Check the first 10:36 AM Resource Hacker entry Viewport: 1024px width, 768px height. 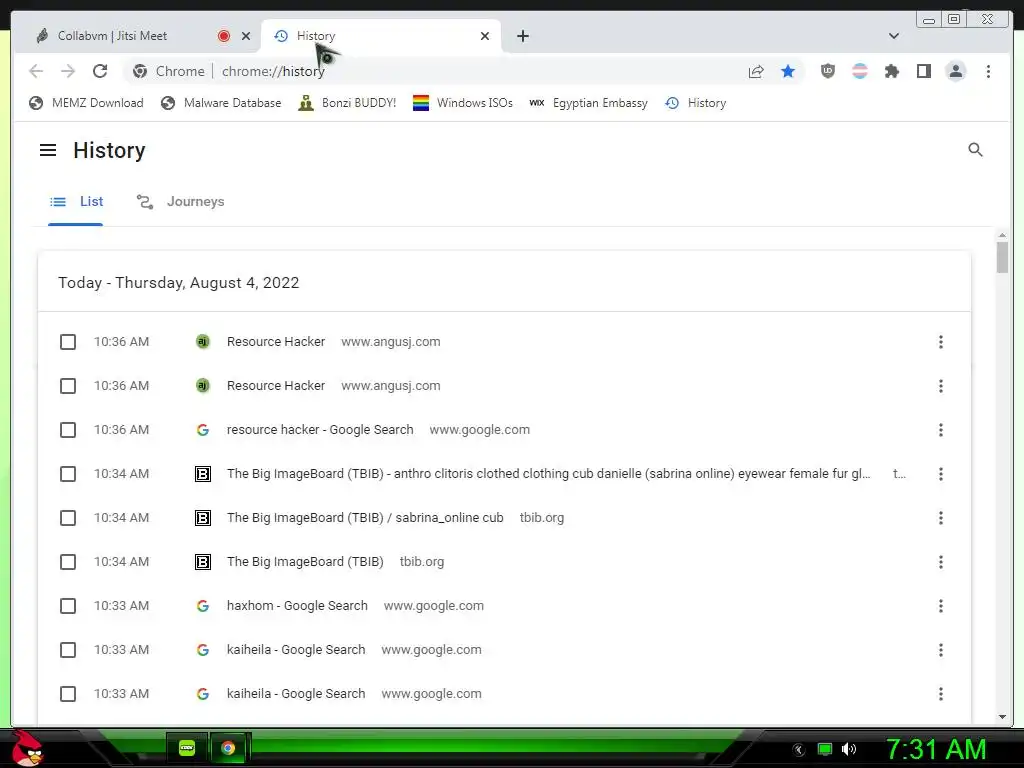click(x=68, y=342)
